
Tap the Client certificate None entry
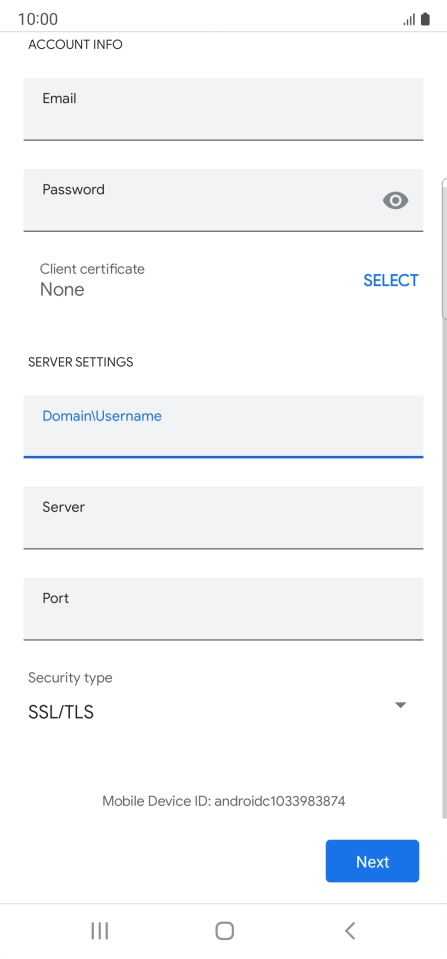(x=92, y=280)
